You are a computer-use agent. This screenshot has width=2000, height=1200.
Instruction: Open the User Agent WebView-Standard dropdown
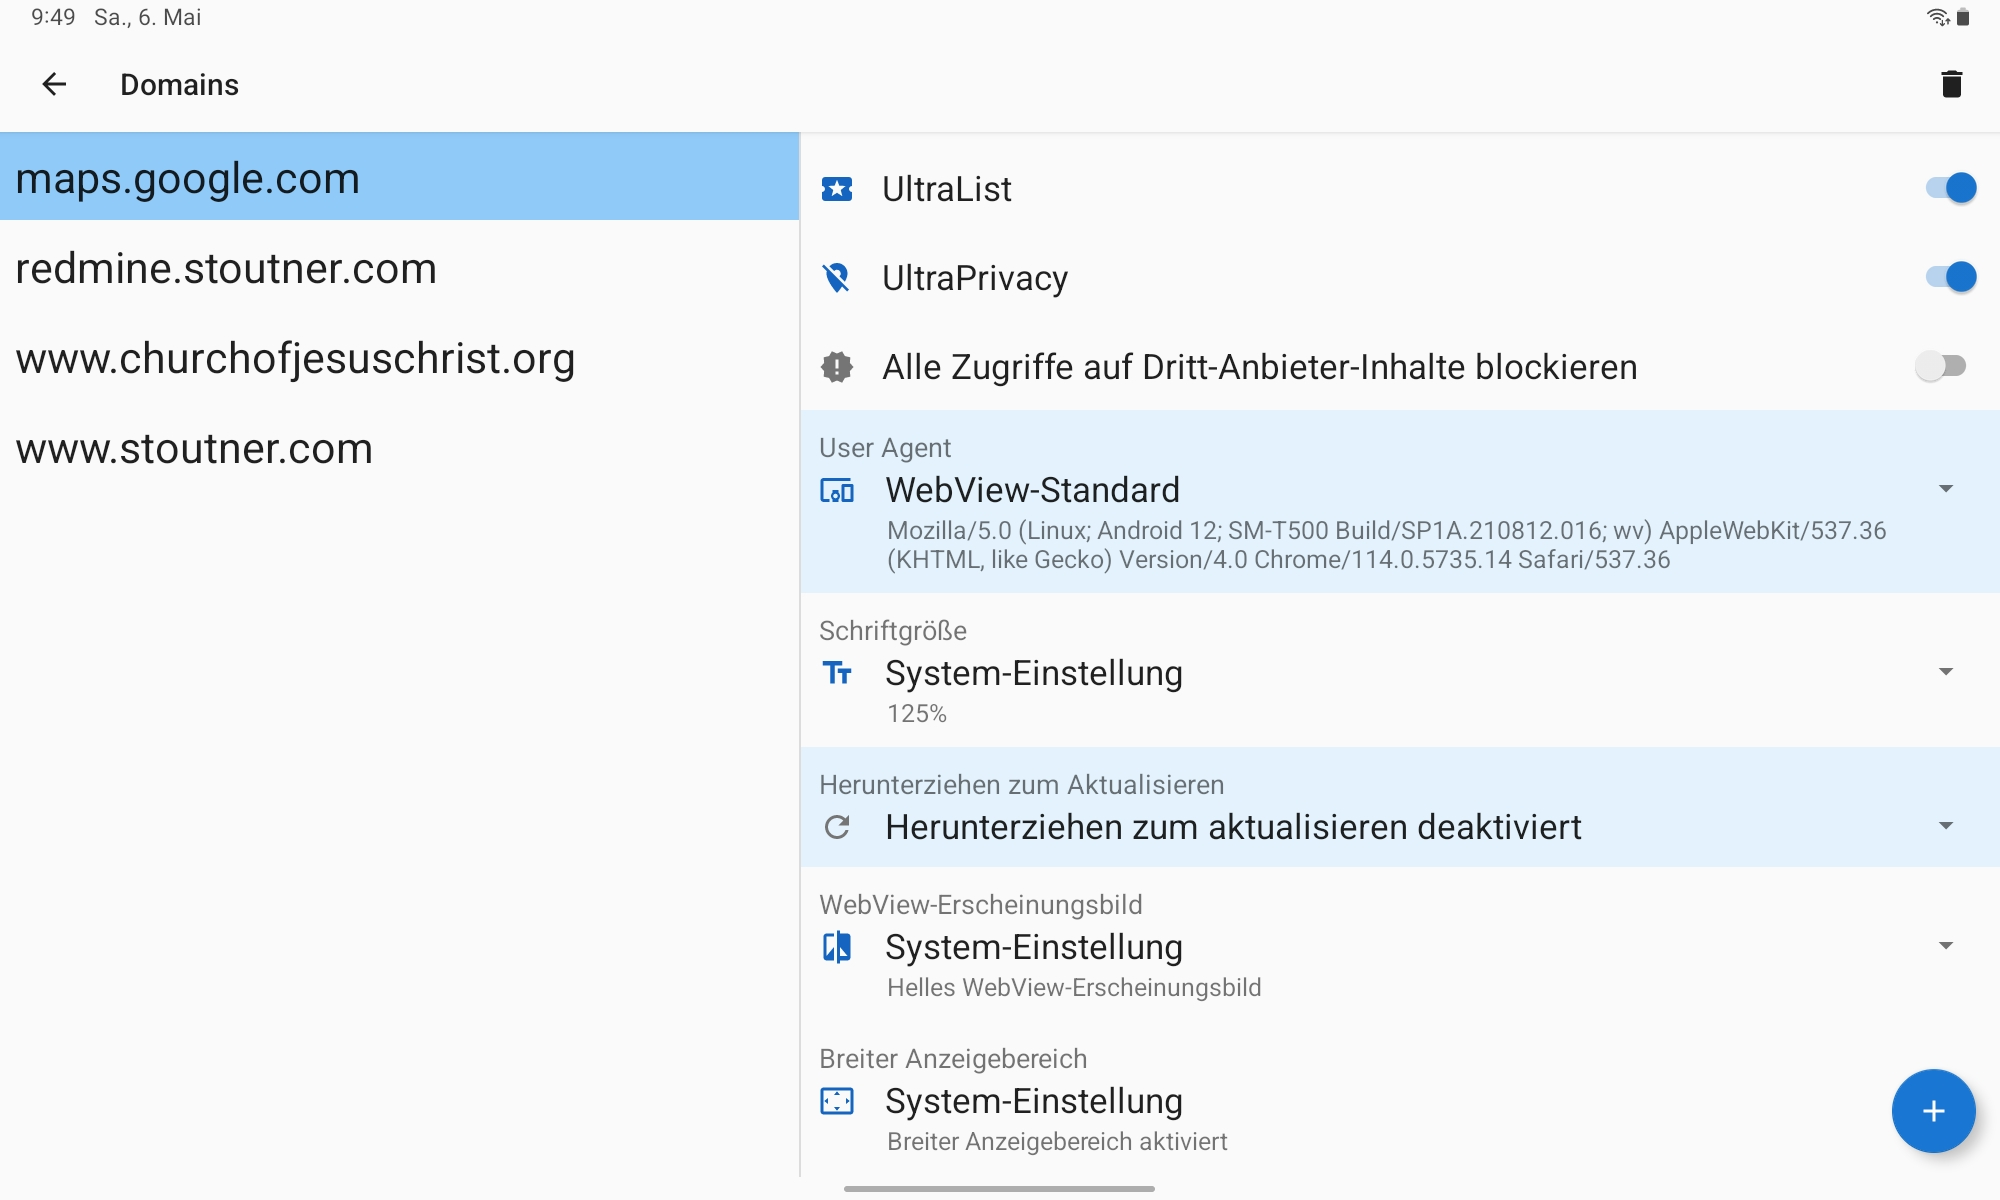(x=1945, y=489)
